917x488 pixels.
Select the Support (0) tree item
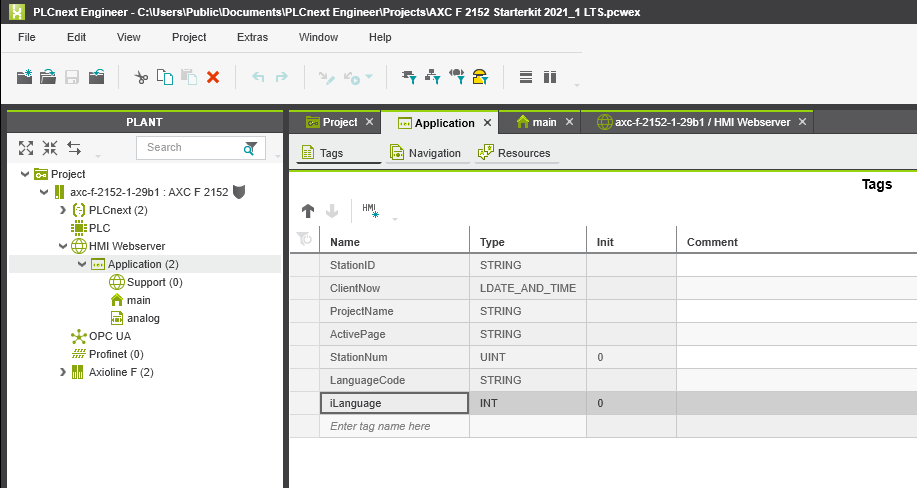146,283
